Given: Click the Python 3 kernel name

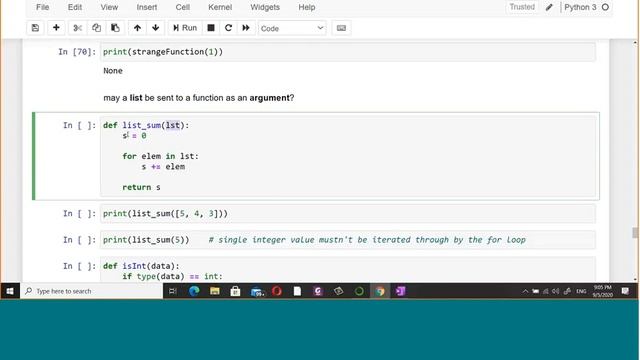Looking at the screenshot, I should click(x=580, y=7).
